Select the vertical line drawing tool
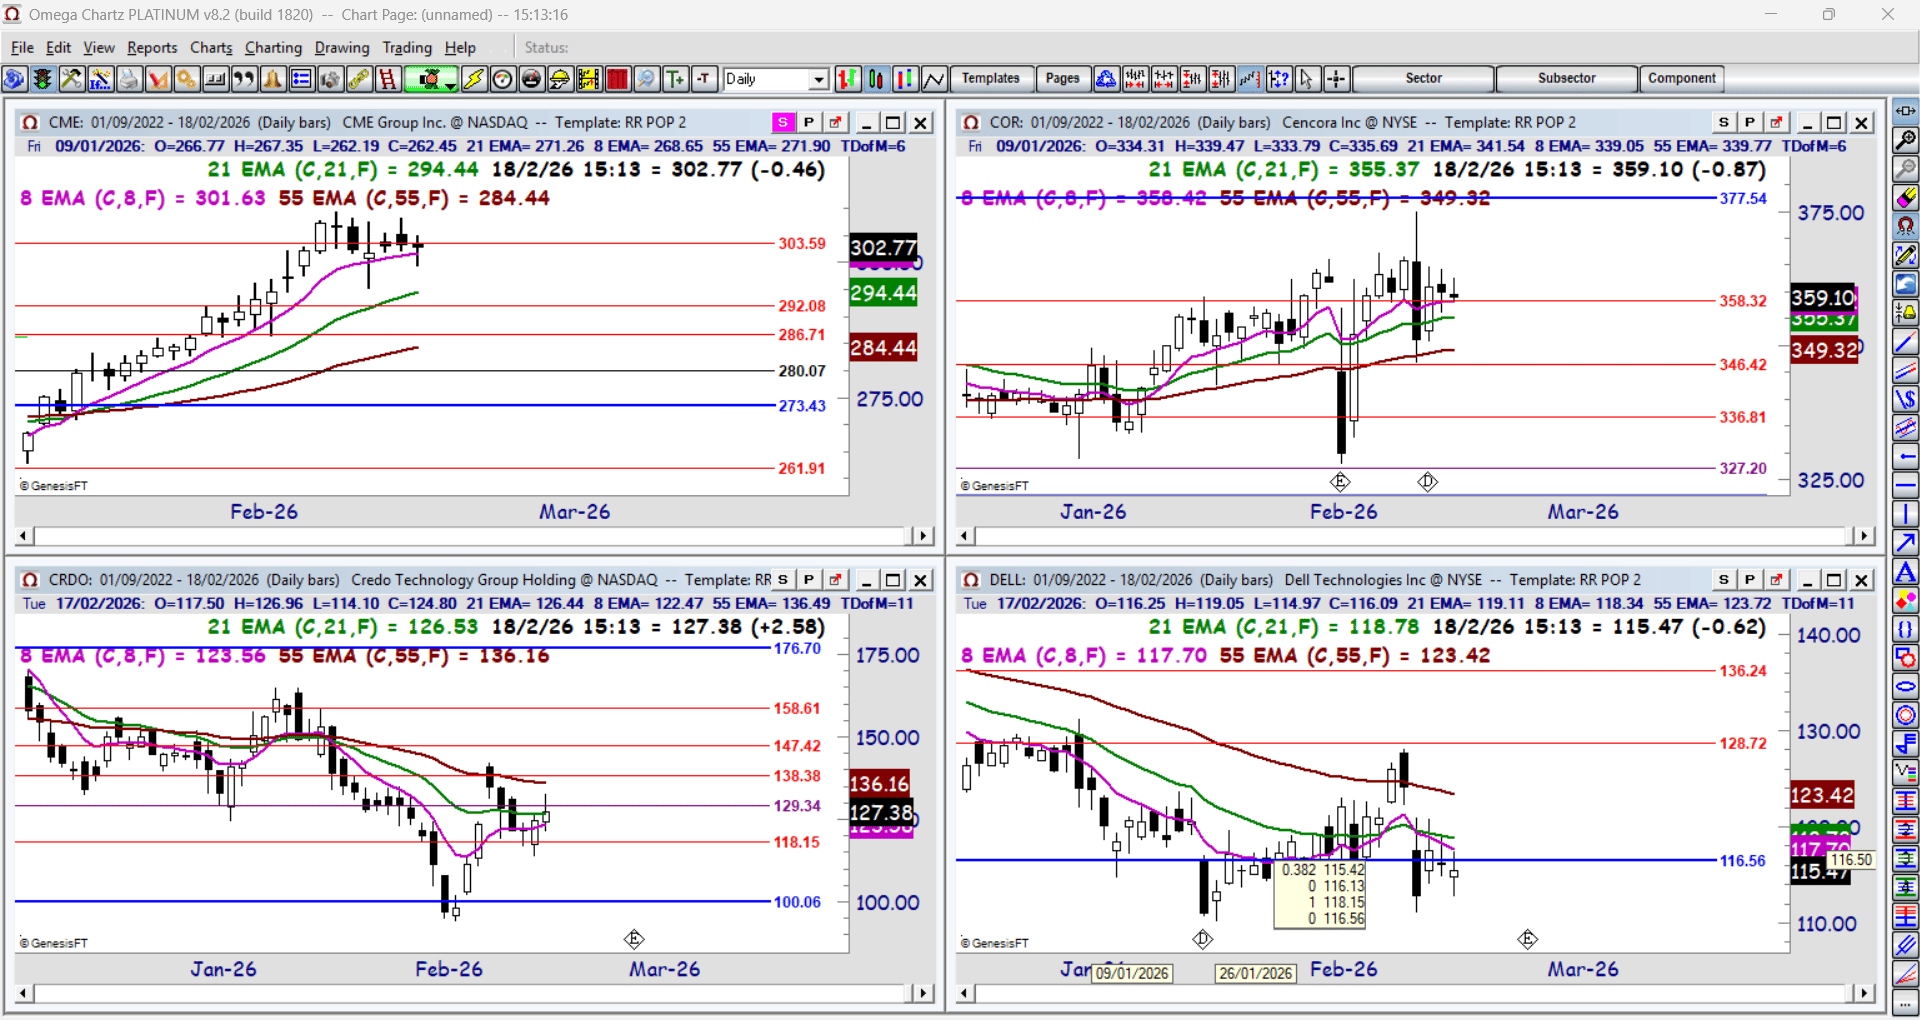 (x=1906, y=514)
